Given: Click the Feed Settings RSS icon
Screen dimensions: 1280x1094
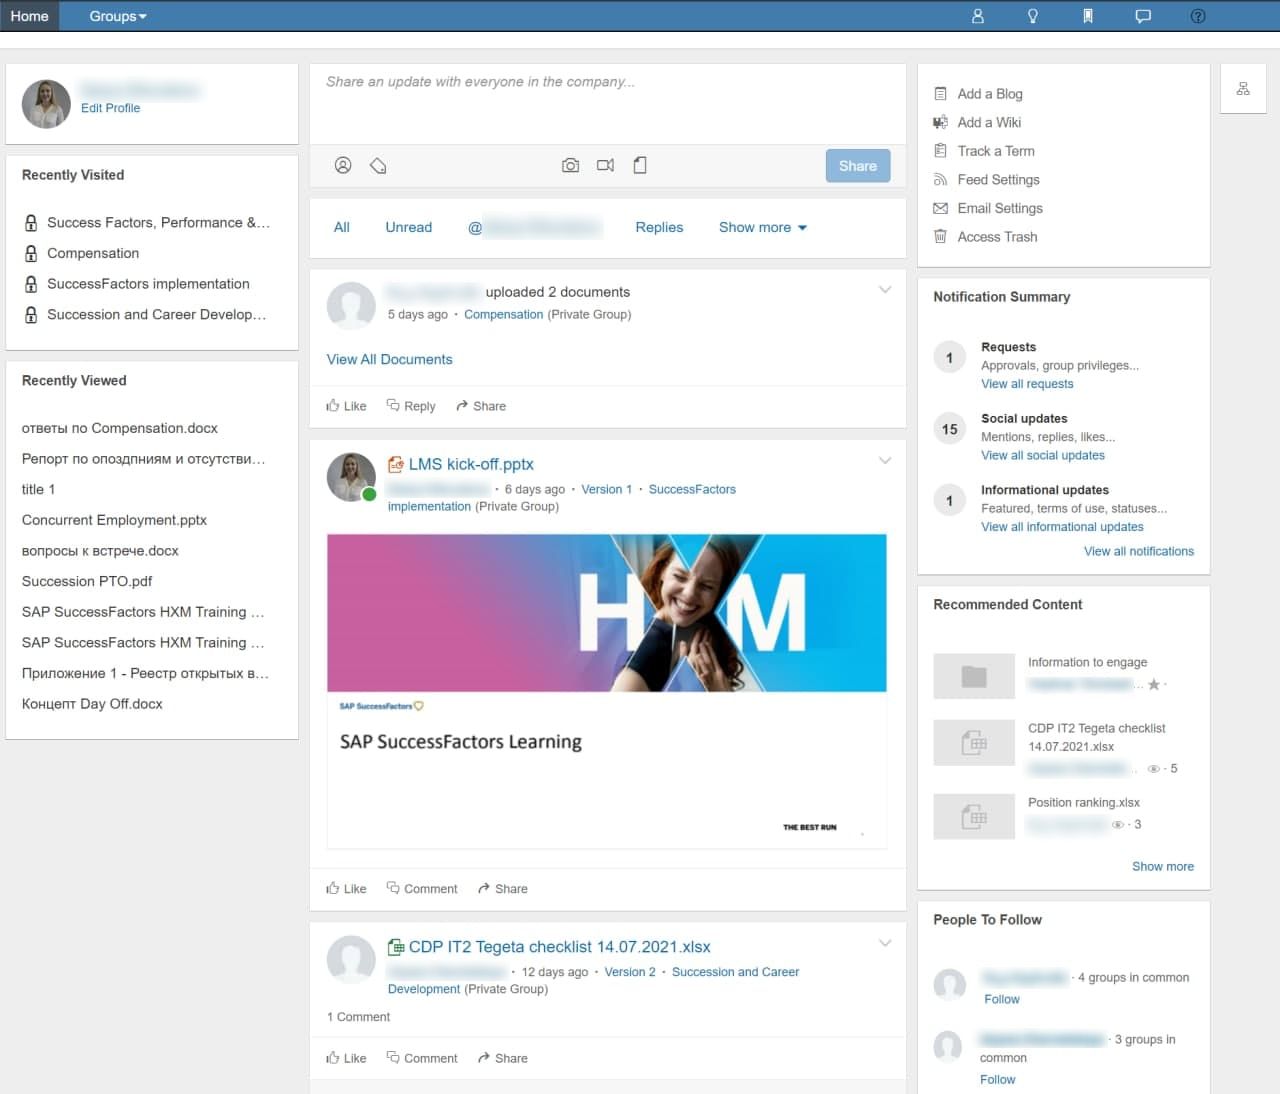Looking at the screenshot, I should click(x=940, y=180).
